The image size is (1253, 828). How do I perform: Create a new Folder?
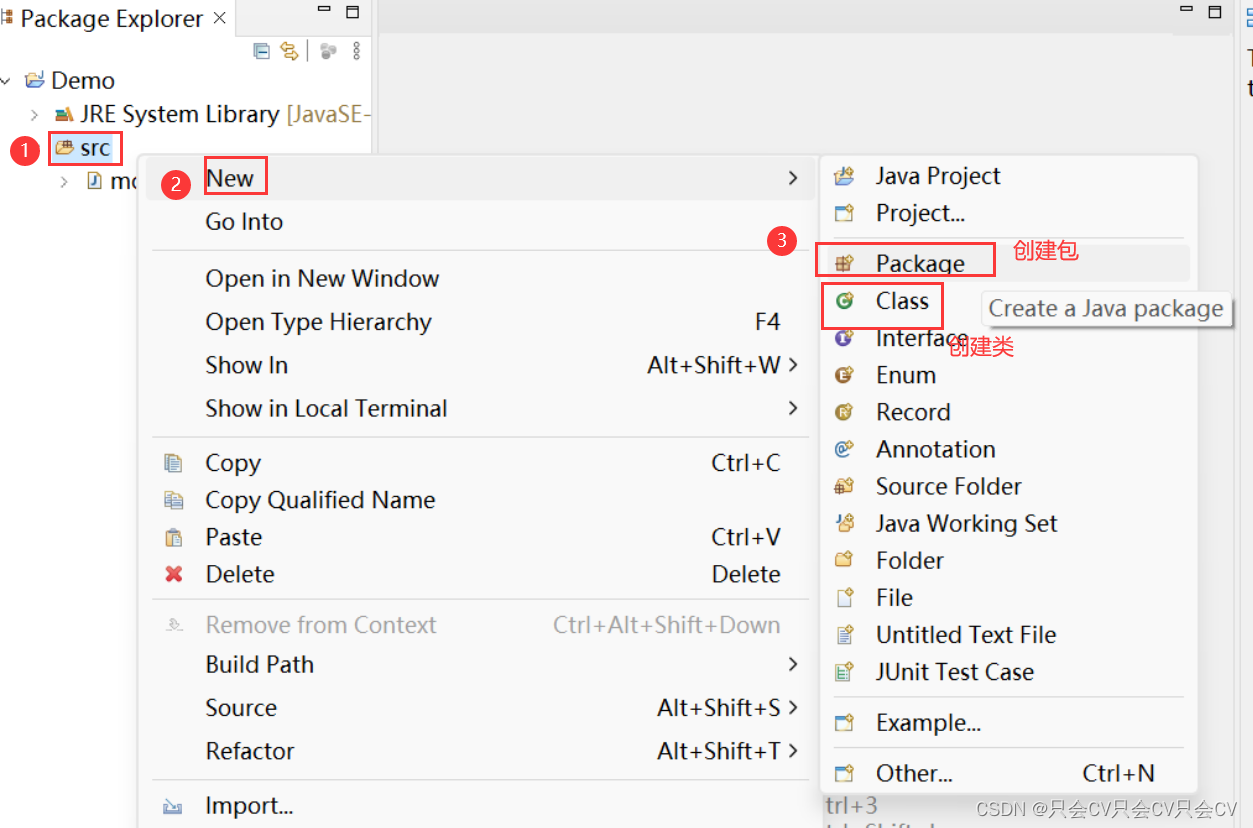[x=908, y=560]
